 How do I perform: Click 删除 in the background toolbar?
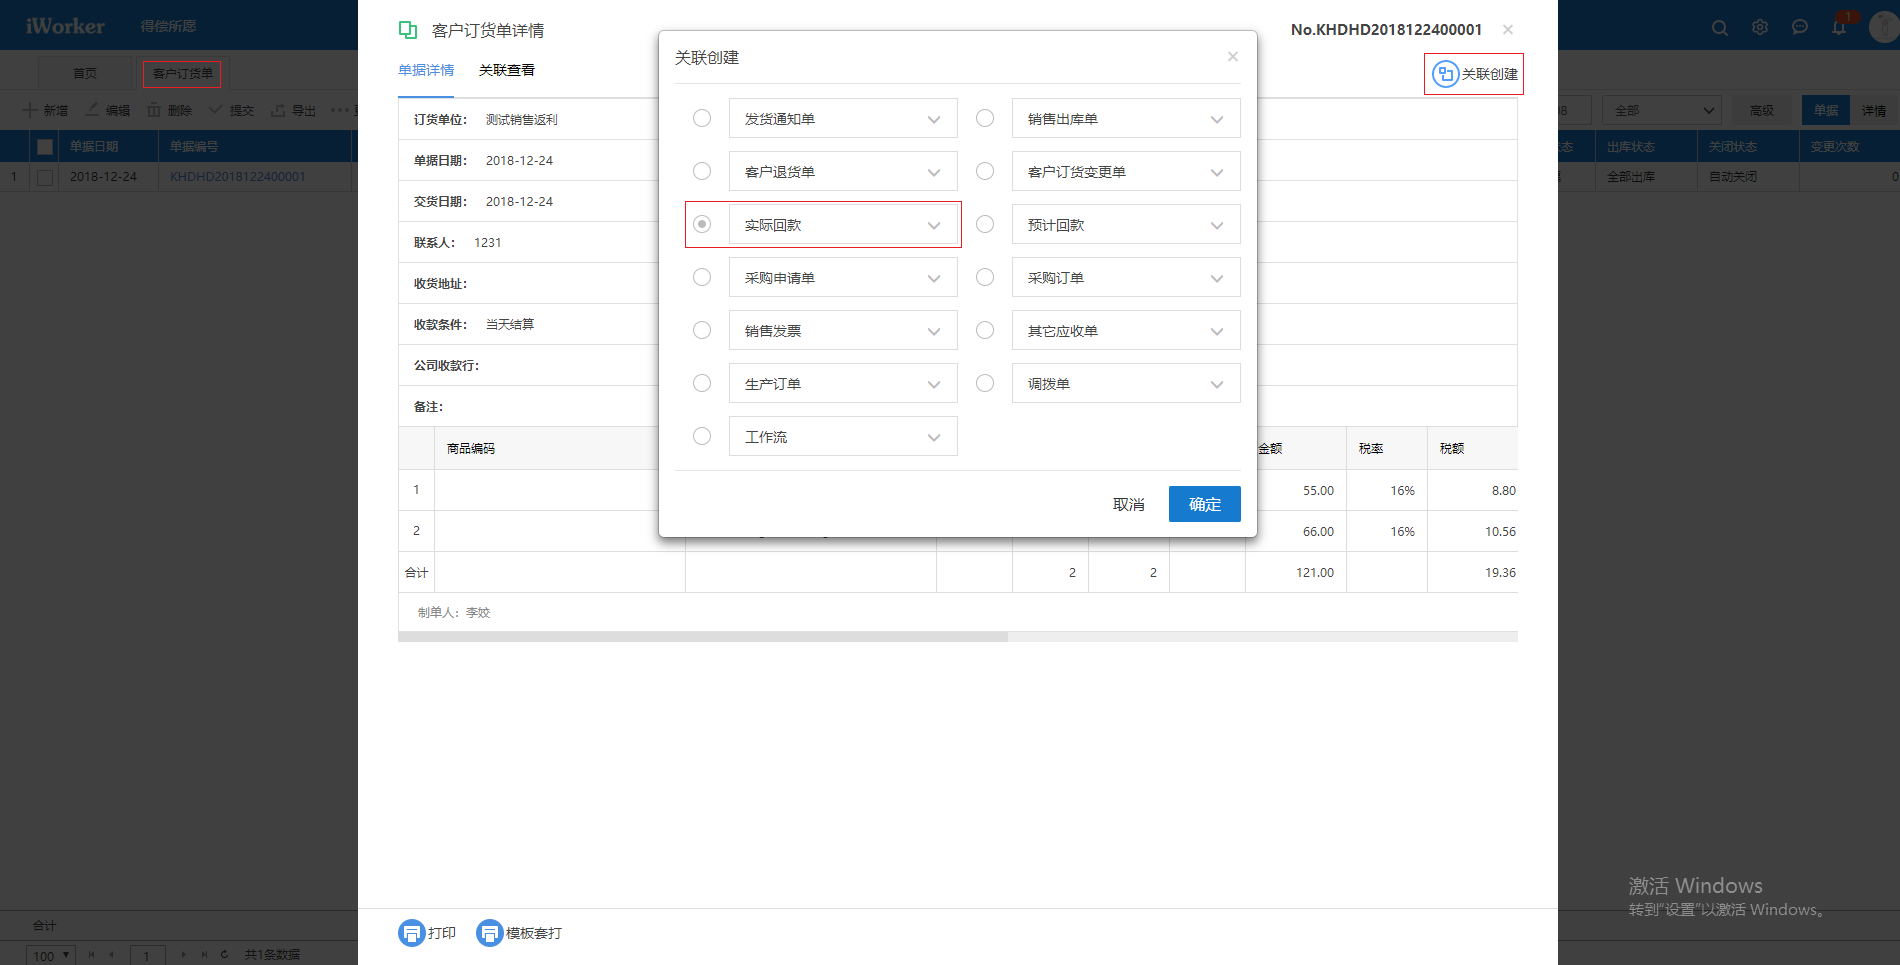[169, 110]
